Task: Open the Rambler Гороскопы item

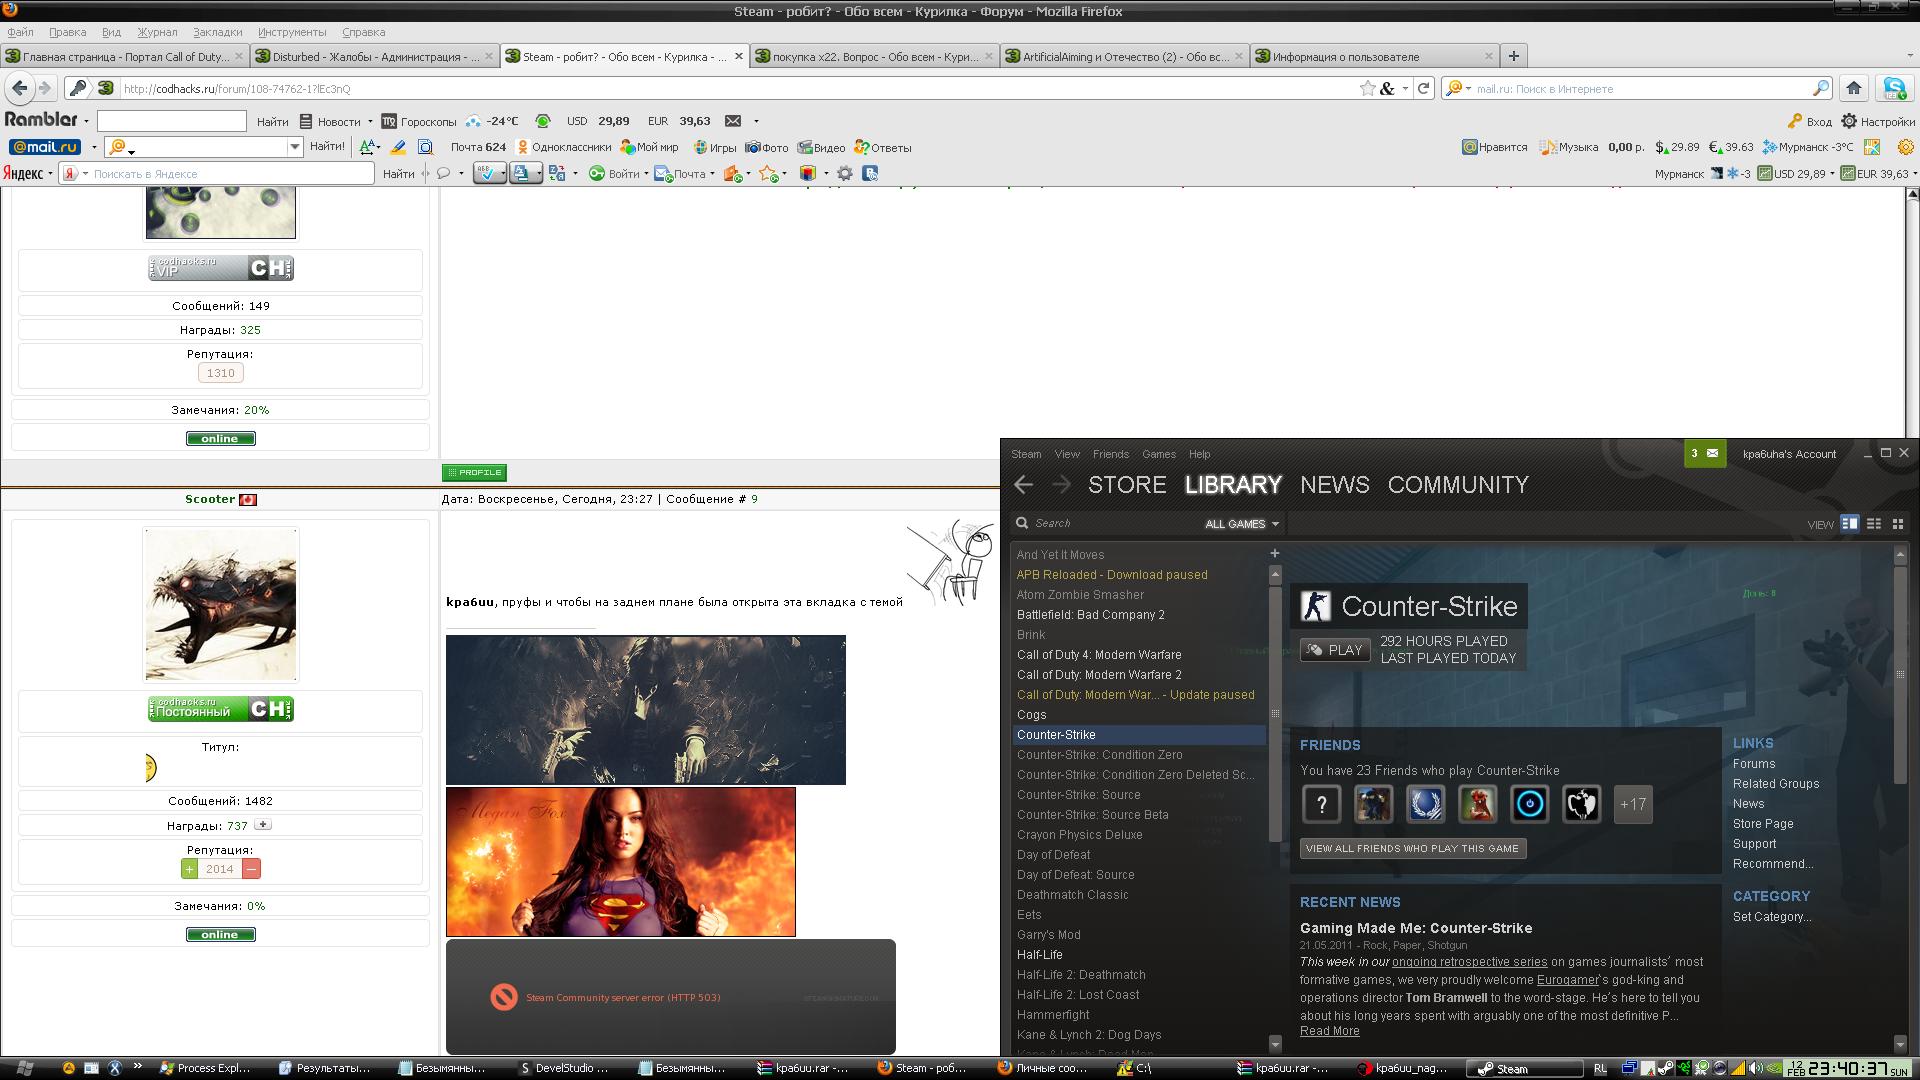Action: click(419, 121)
